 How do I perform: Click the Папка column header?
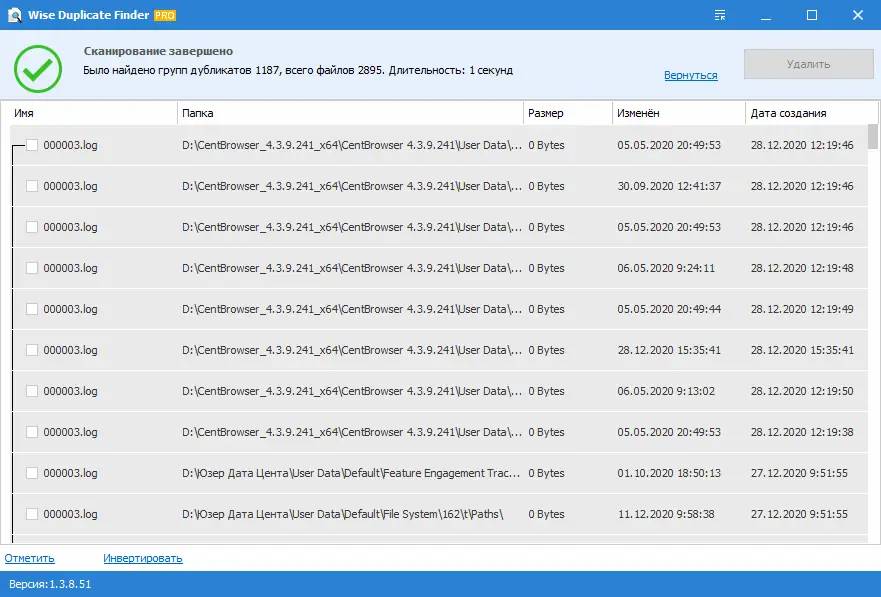pos(350,113)
